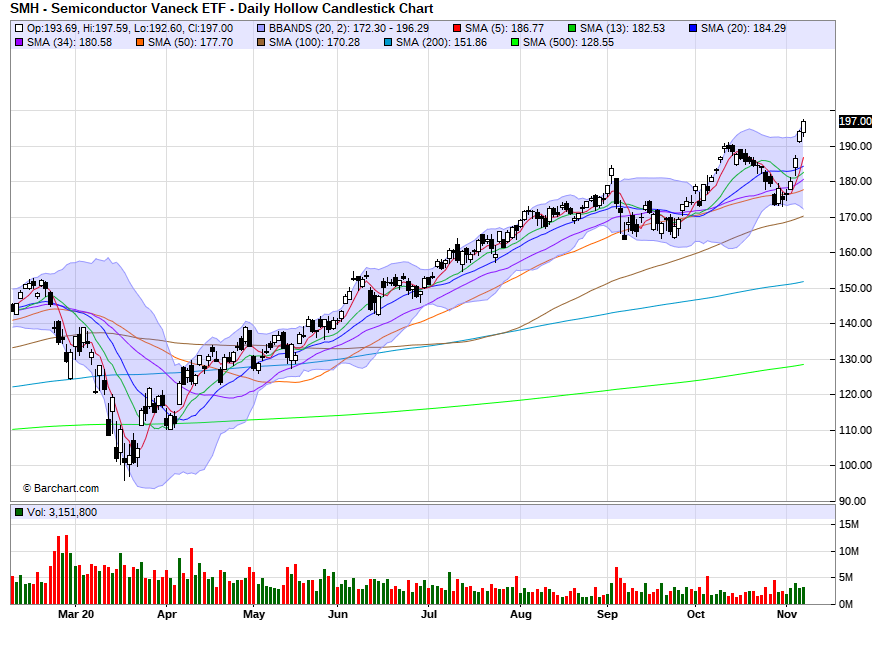
Task: Click the Oct date axis label
Action: point(696,614)
